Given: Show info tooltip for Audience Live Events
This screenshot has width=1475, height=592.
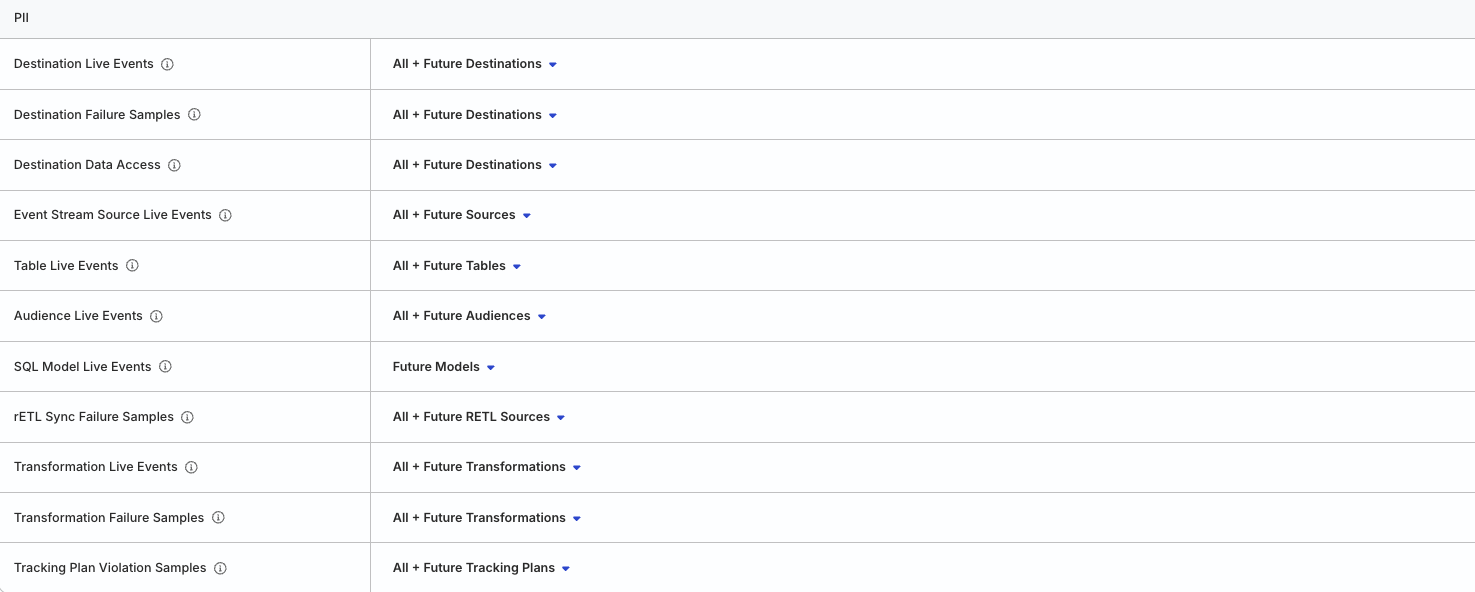Looking at the screenshot, I should tap(156, 316).
